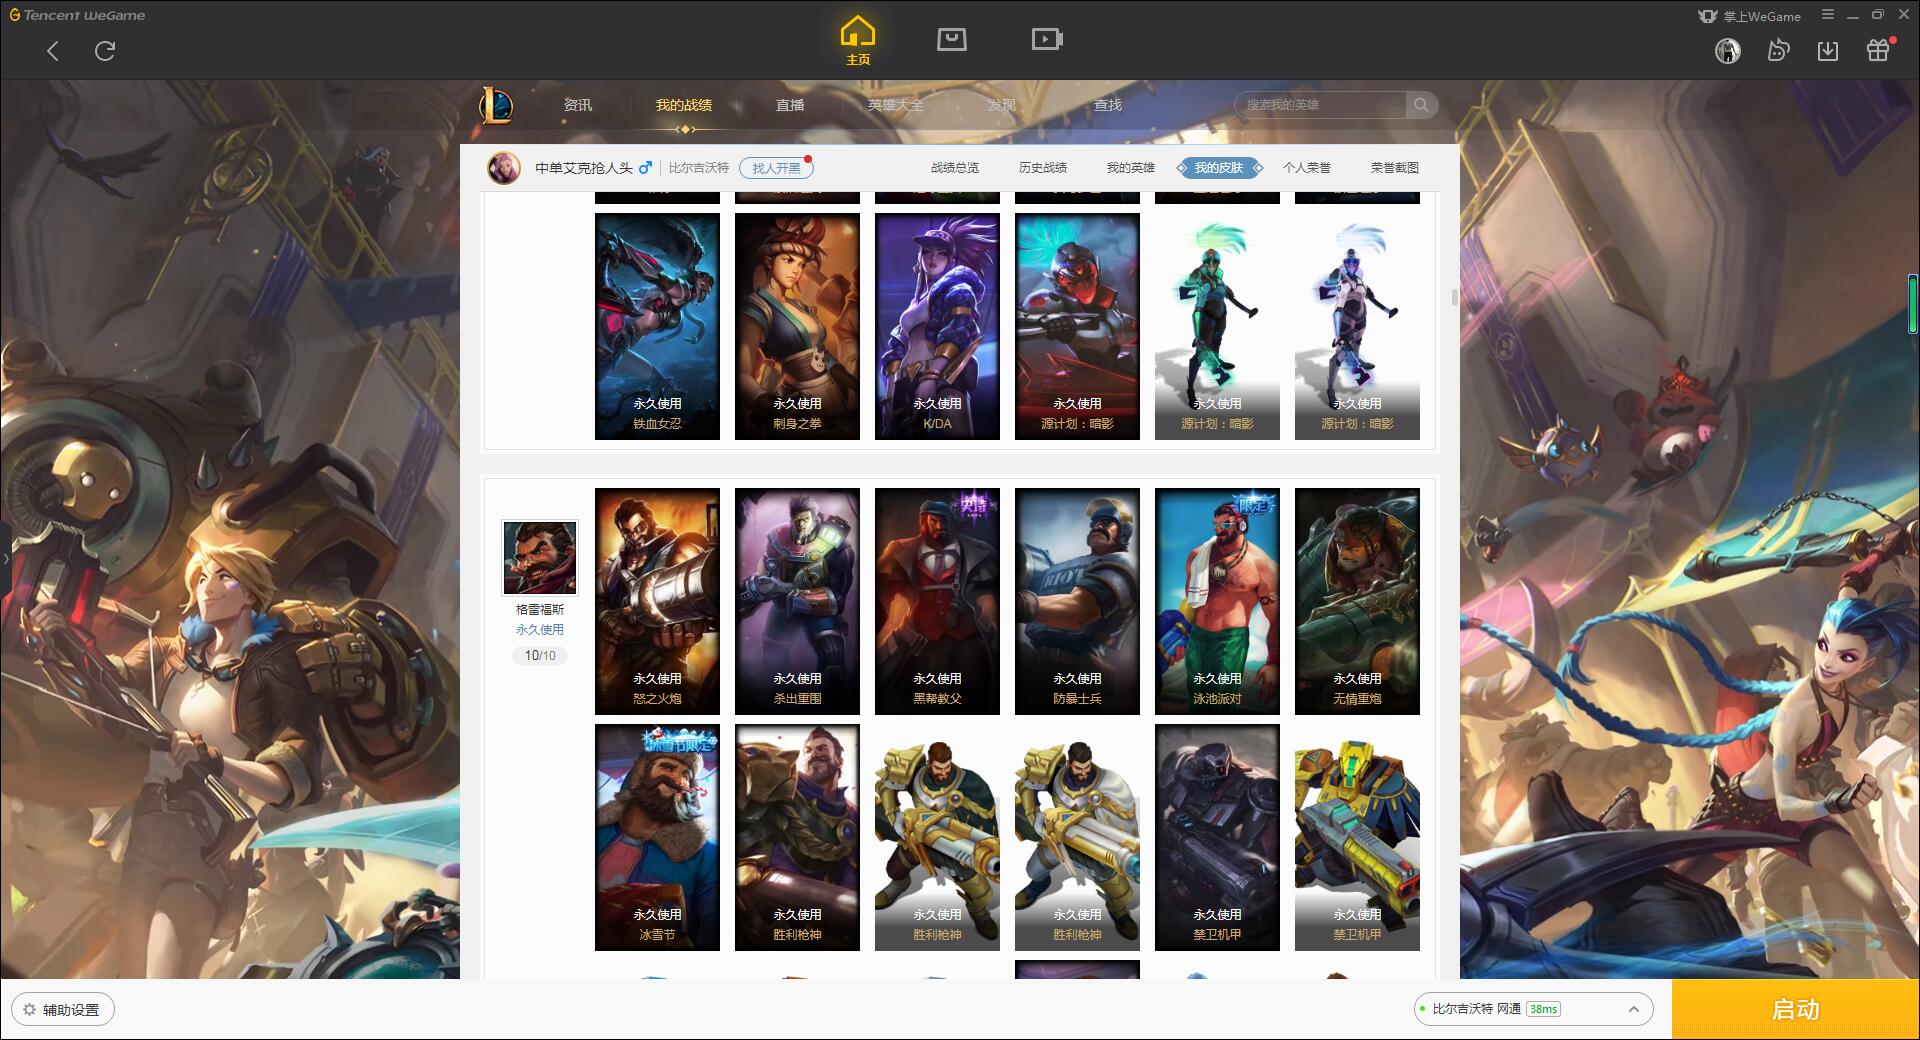This screenshot has height=1040, width=1920.
Task: Go back with the back arrow
Action: click(53, 51)
